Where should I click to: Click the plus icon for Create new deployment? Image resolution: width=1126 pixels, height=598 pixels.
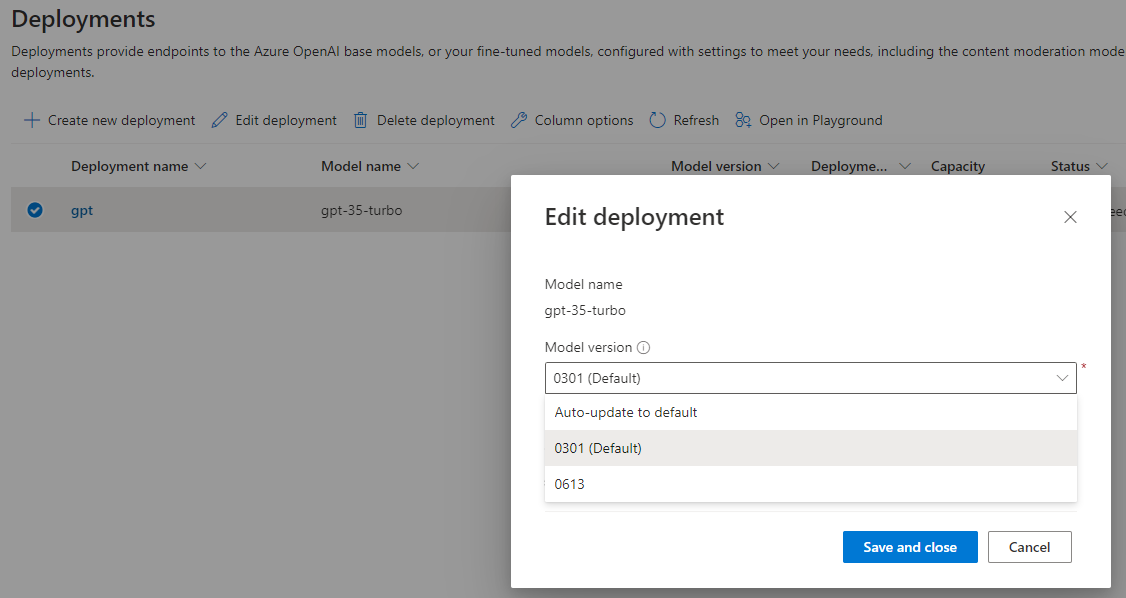[32, 120]
